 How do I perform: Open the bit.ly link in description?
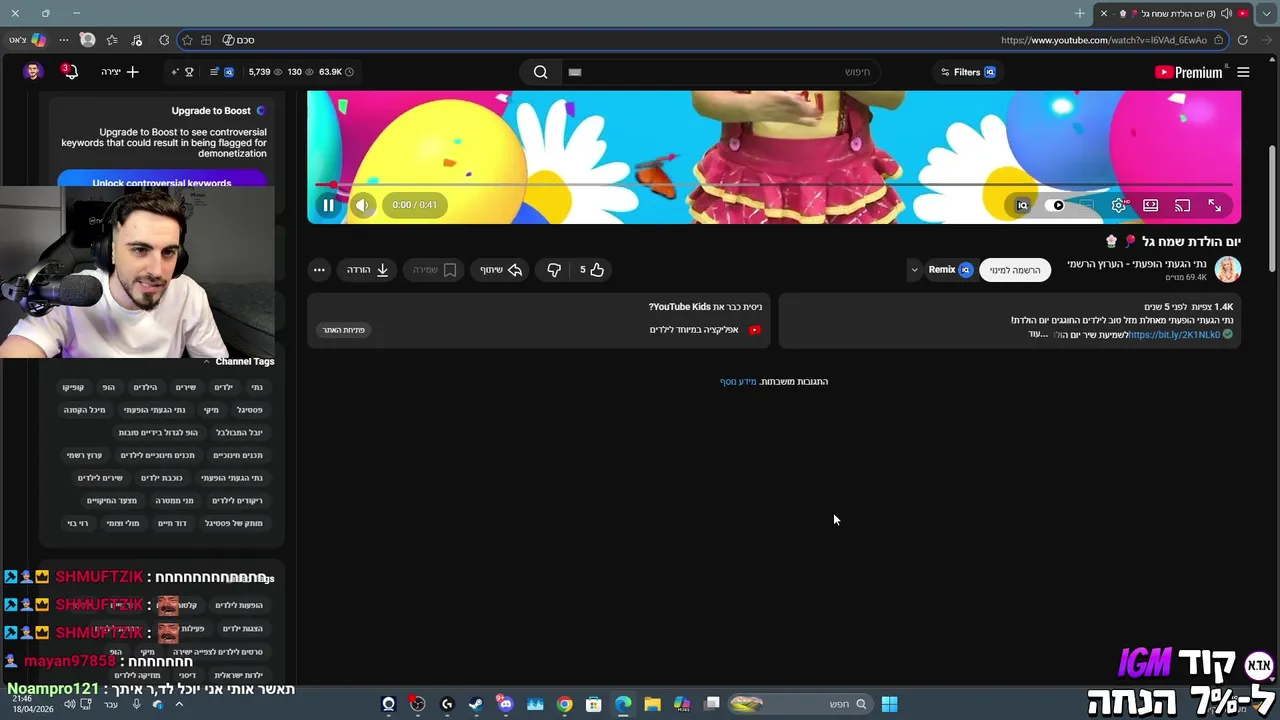(x=1174, y=334)
